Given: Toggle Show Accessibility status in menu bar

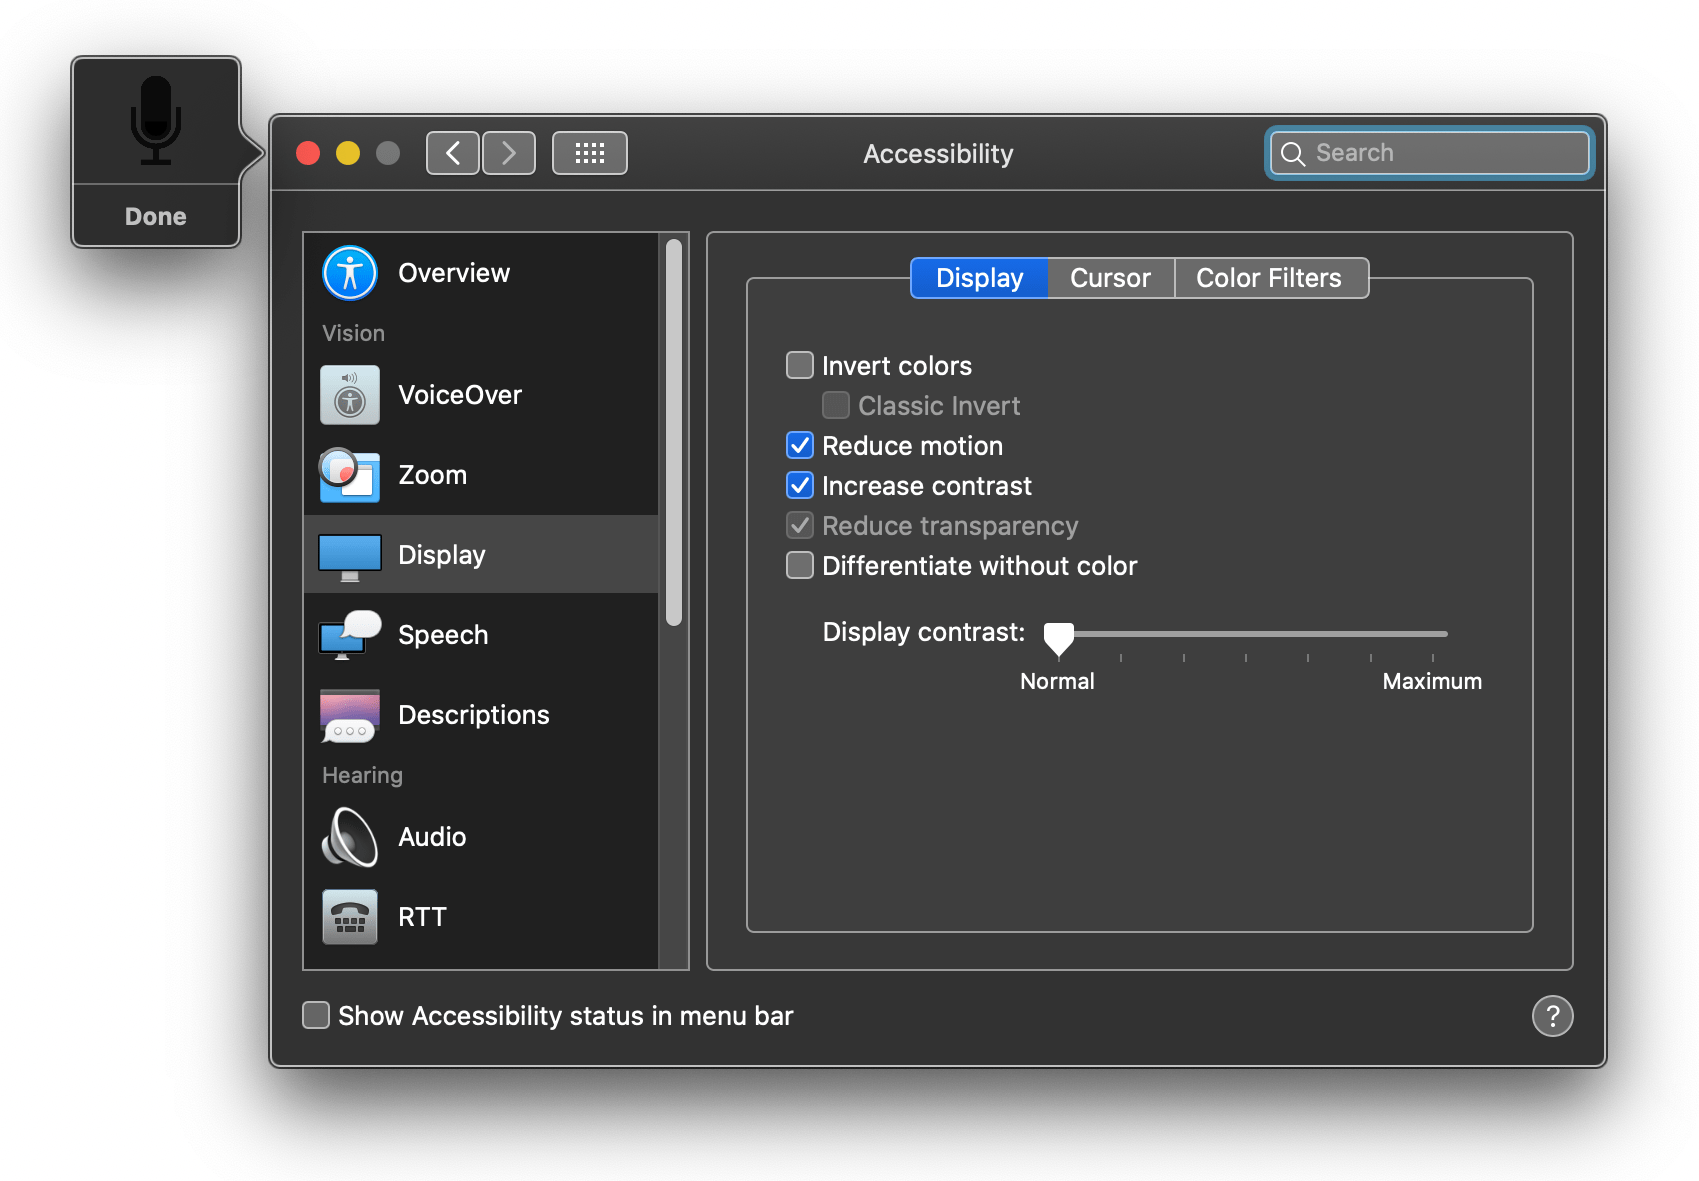Looking at the screenshot, I should tap(316, 1015).
